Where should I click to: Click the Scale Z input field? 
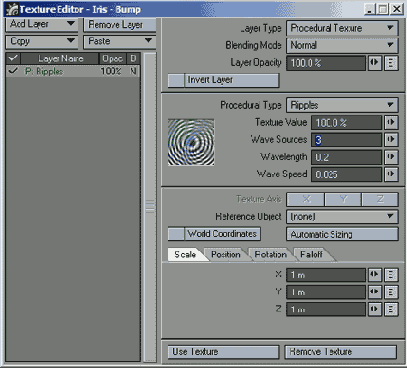point(326,310)
